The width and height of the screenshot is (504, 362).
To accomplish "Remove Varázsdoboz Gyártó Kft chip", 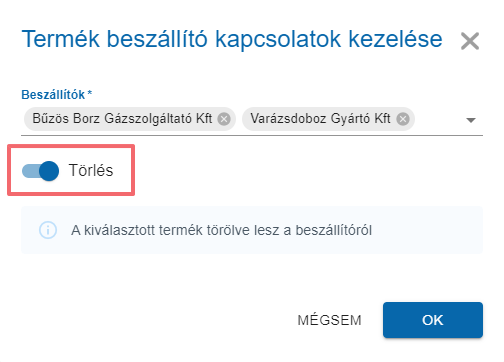I will pos(403,119).
